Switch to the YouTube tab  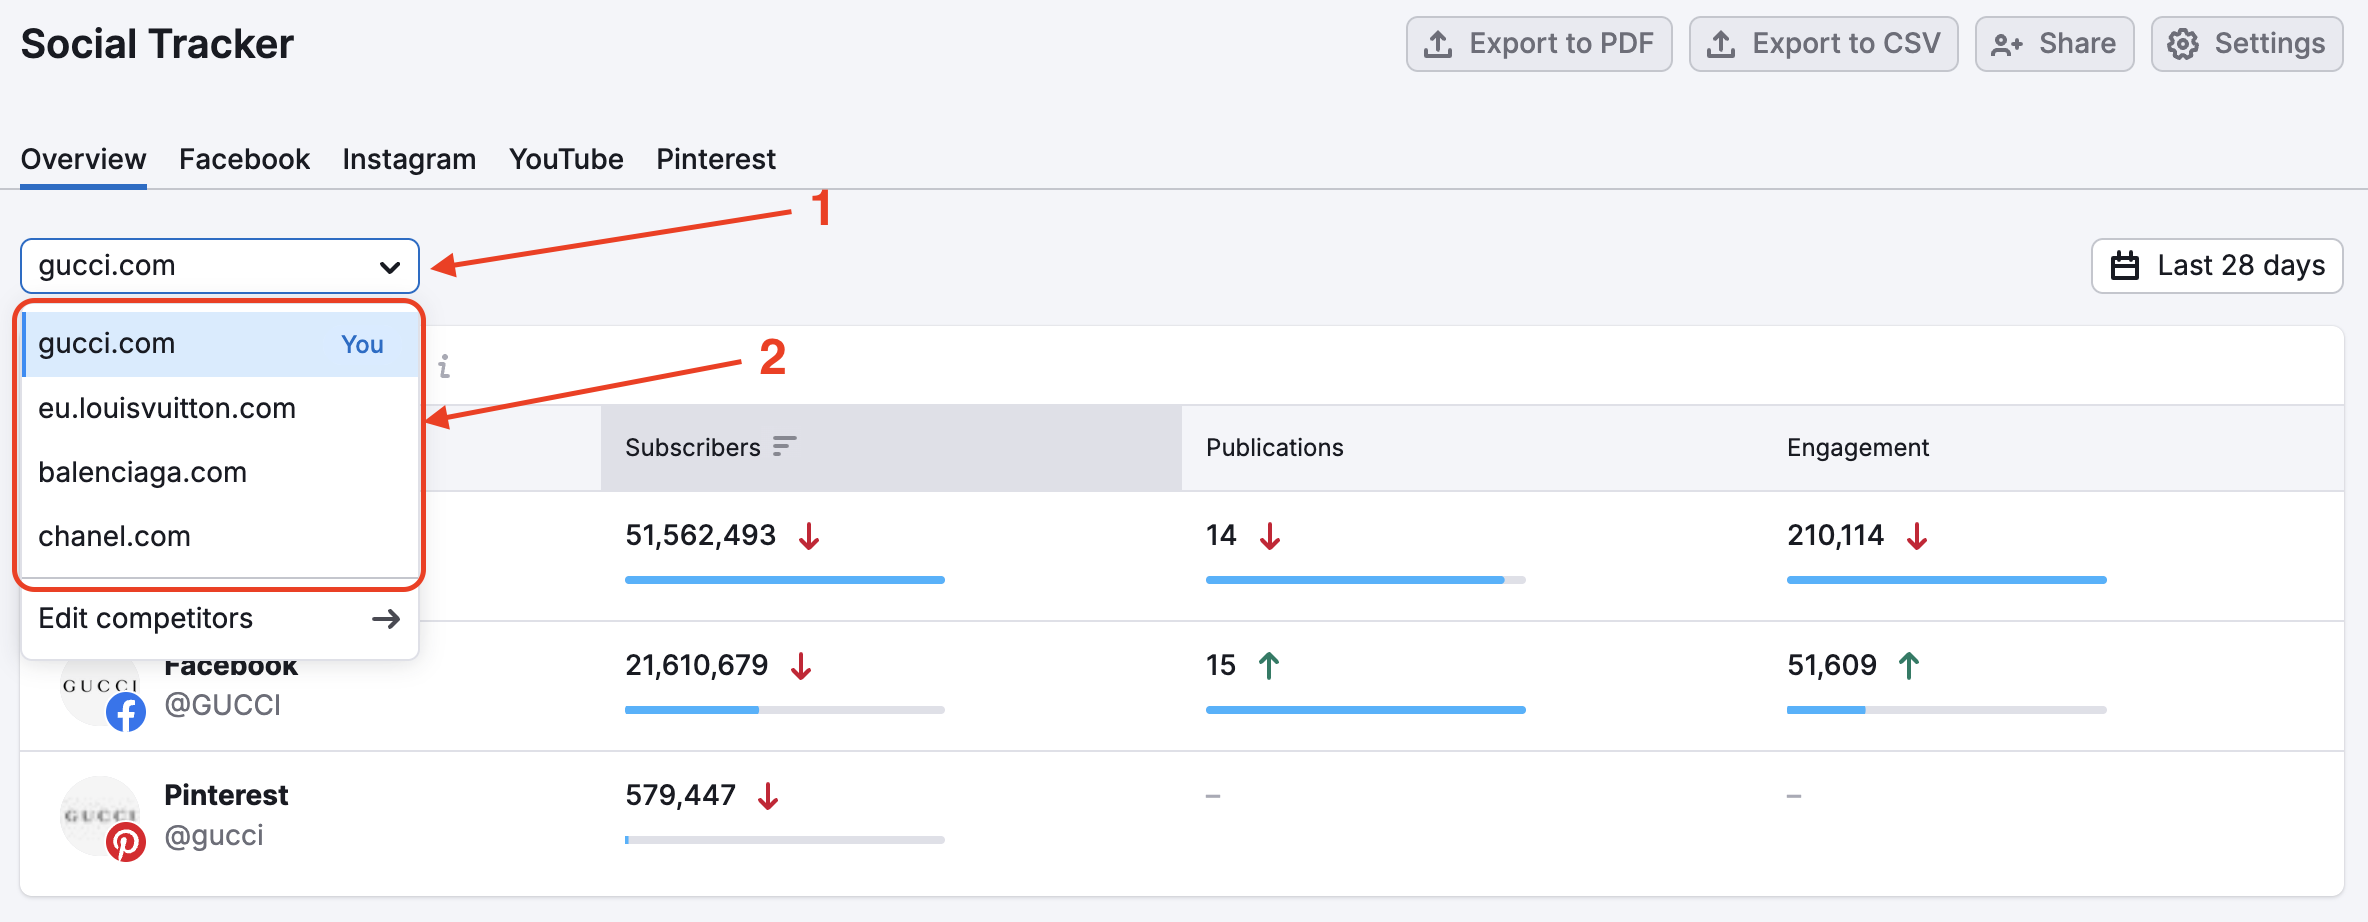(x=565, y=158)
